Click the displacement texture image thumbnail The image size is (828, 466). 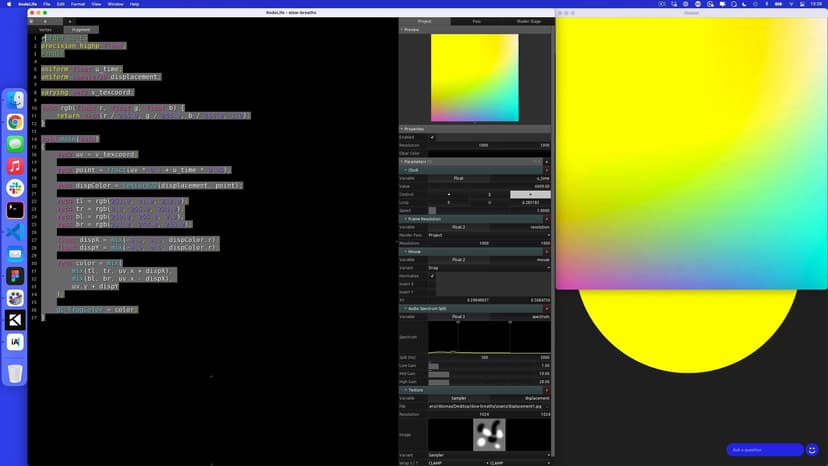pyautogui.click(x=489, y=435)
